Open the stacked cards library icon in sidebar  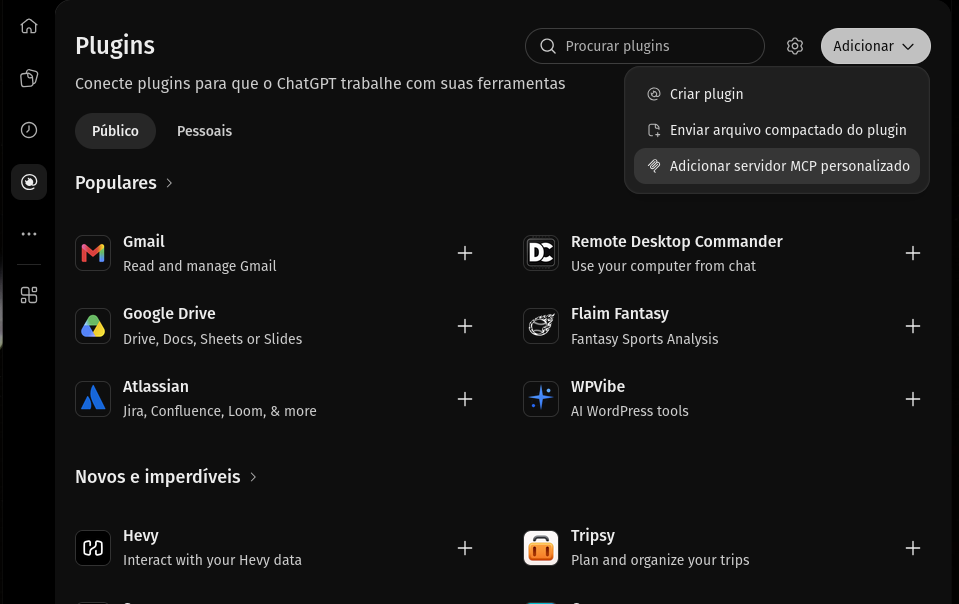click(29, 78)
